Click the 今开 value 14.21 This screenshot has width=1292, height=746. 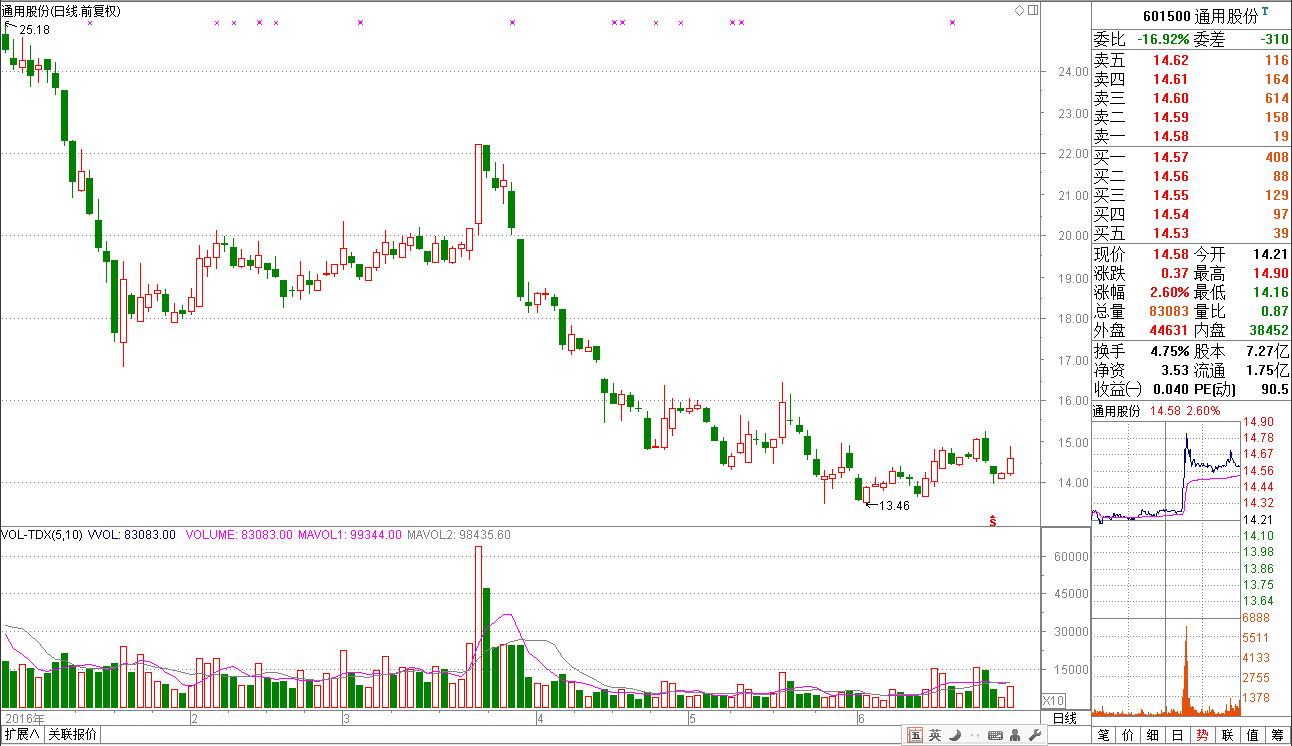coord(1271,254)
